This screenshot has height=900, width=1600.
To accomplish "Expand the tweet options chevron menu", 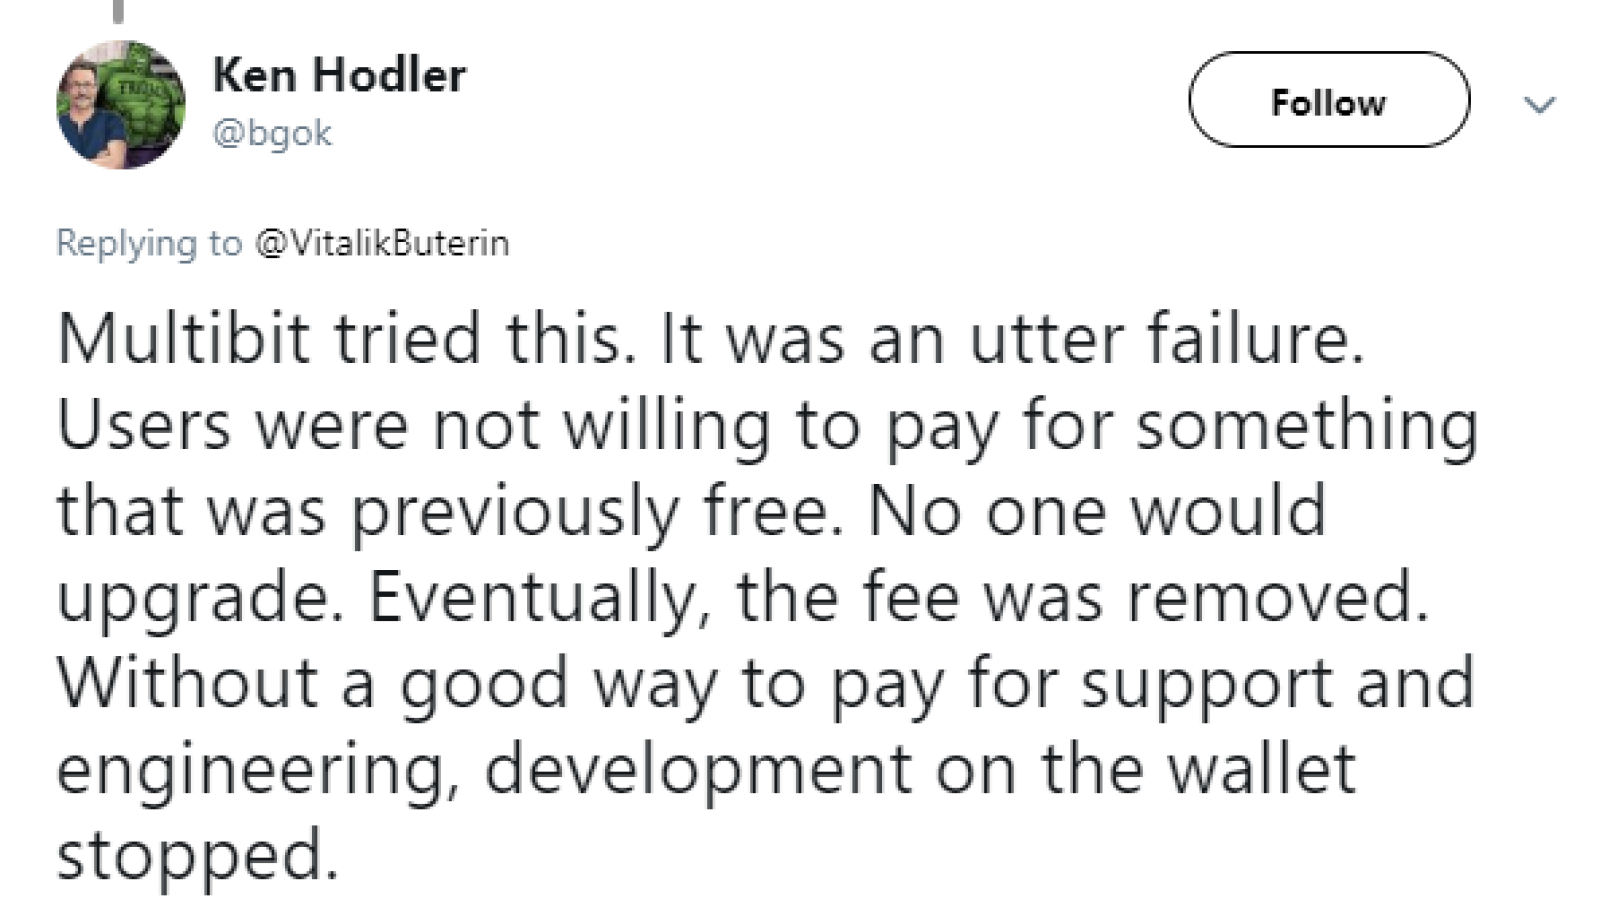I will point(1540,104).
